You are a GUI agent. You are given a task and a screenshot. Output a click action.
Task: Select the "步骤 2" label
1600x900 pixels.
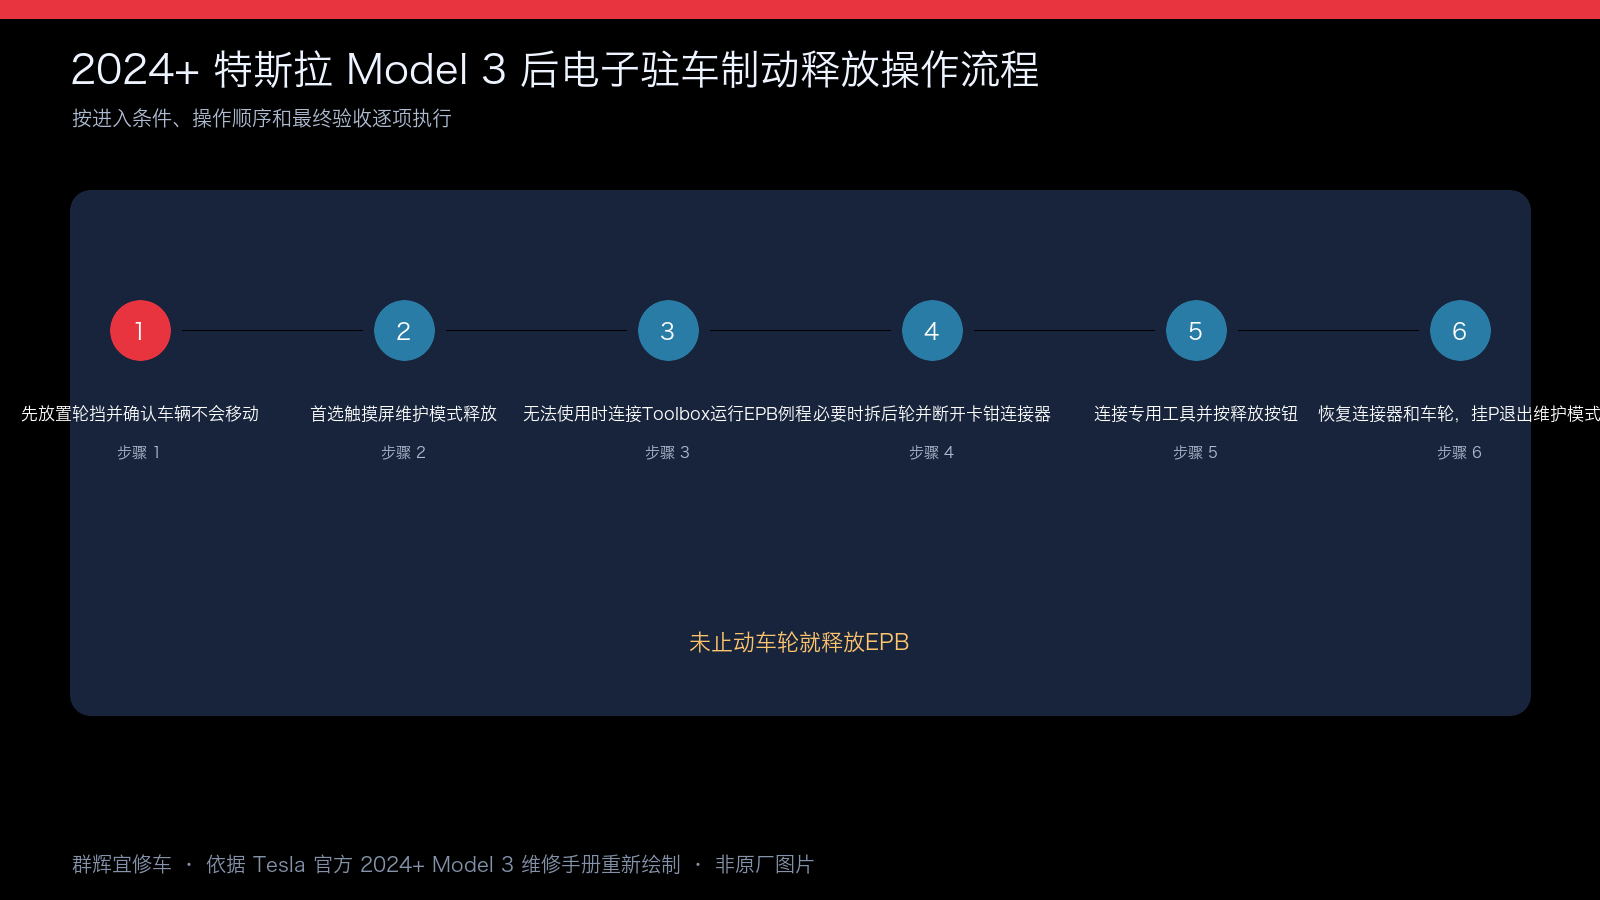404,453
